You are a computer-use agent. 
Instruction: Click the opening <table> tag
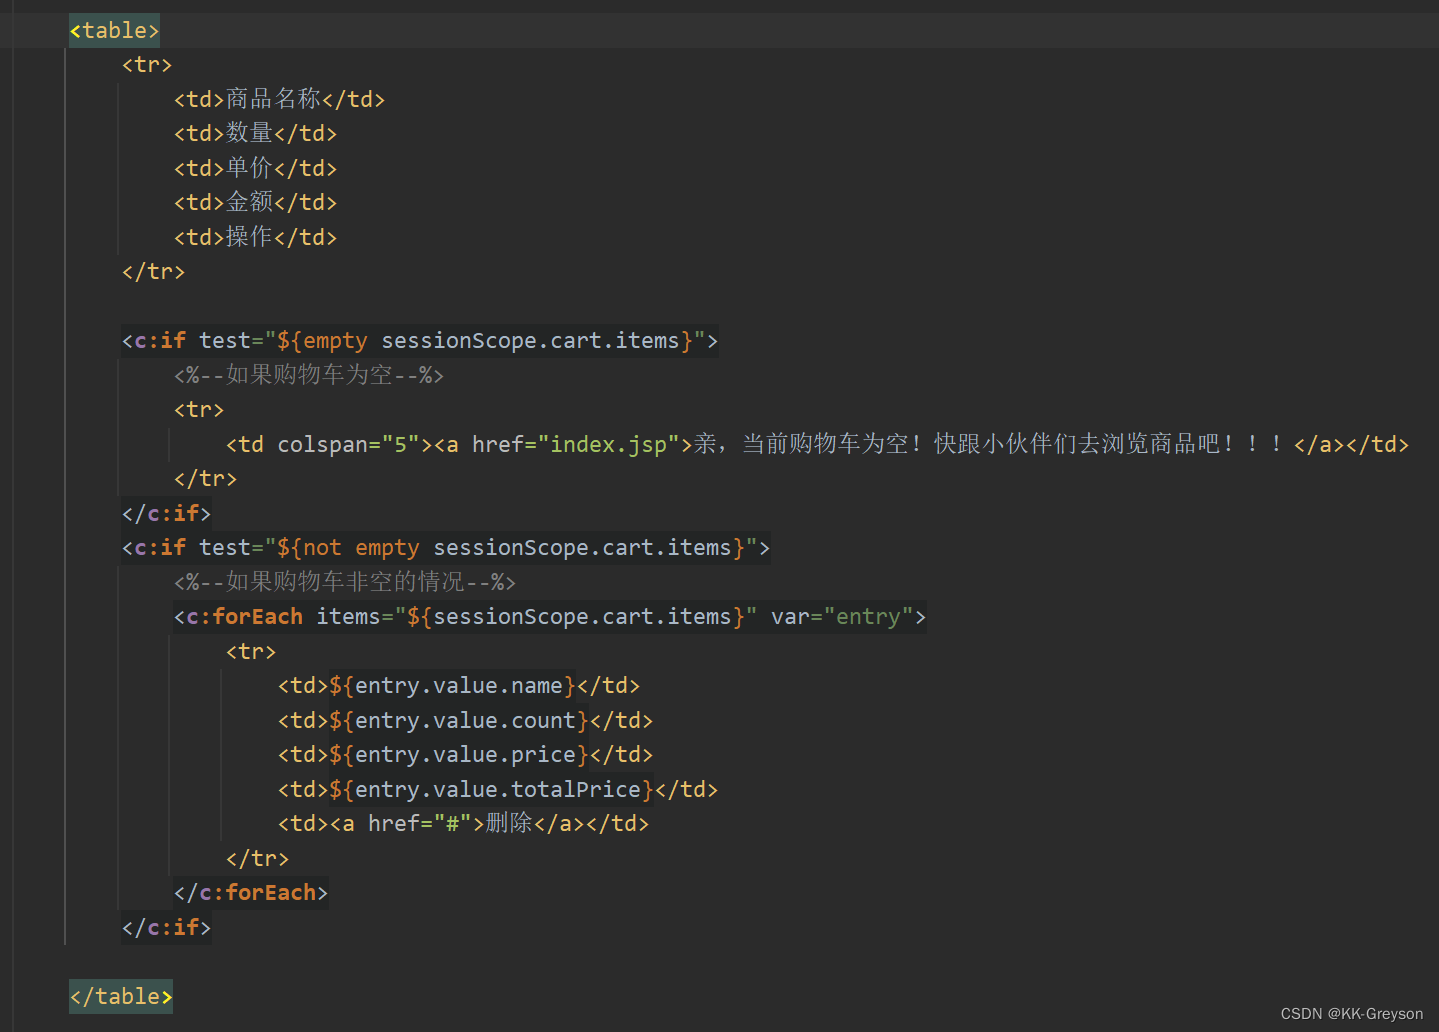(x=114, y=31)
